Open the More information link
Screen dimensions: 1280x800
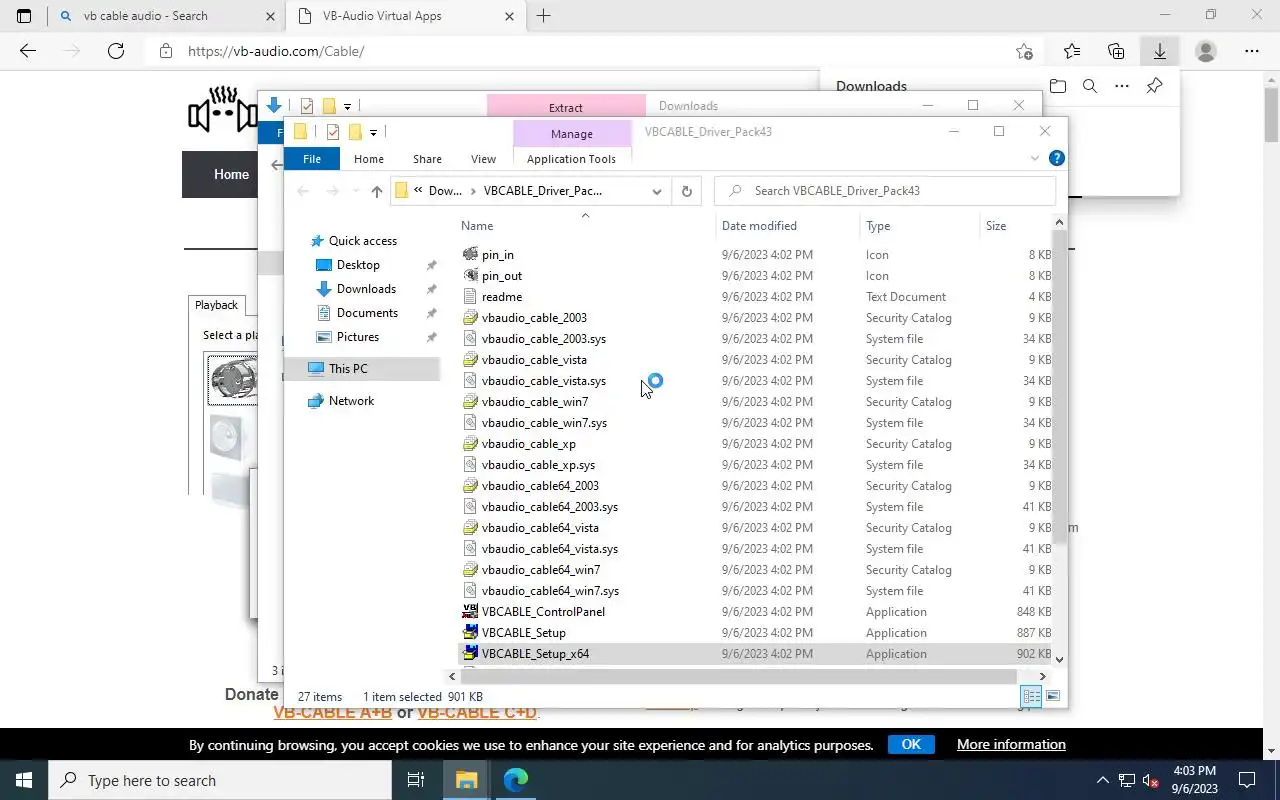1011,744
